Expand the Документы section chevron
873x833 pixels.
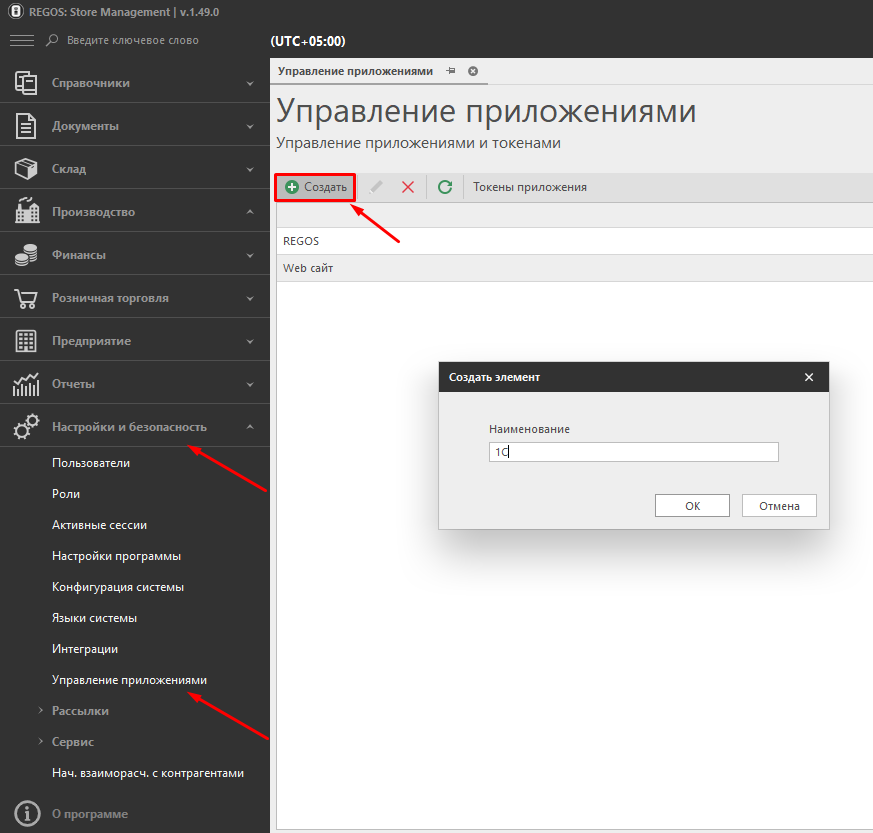[x=250, y=126]
